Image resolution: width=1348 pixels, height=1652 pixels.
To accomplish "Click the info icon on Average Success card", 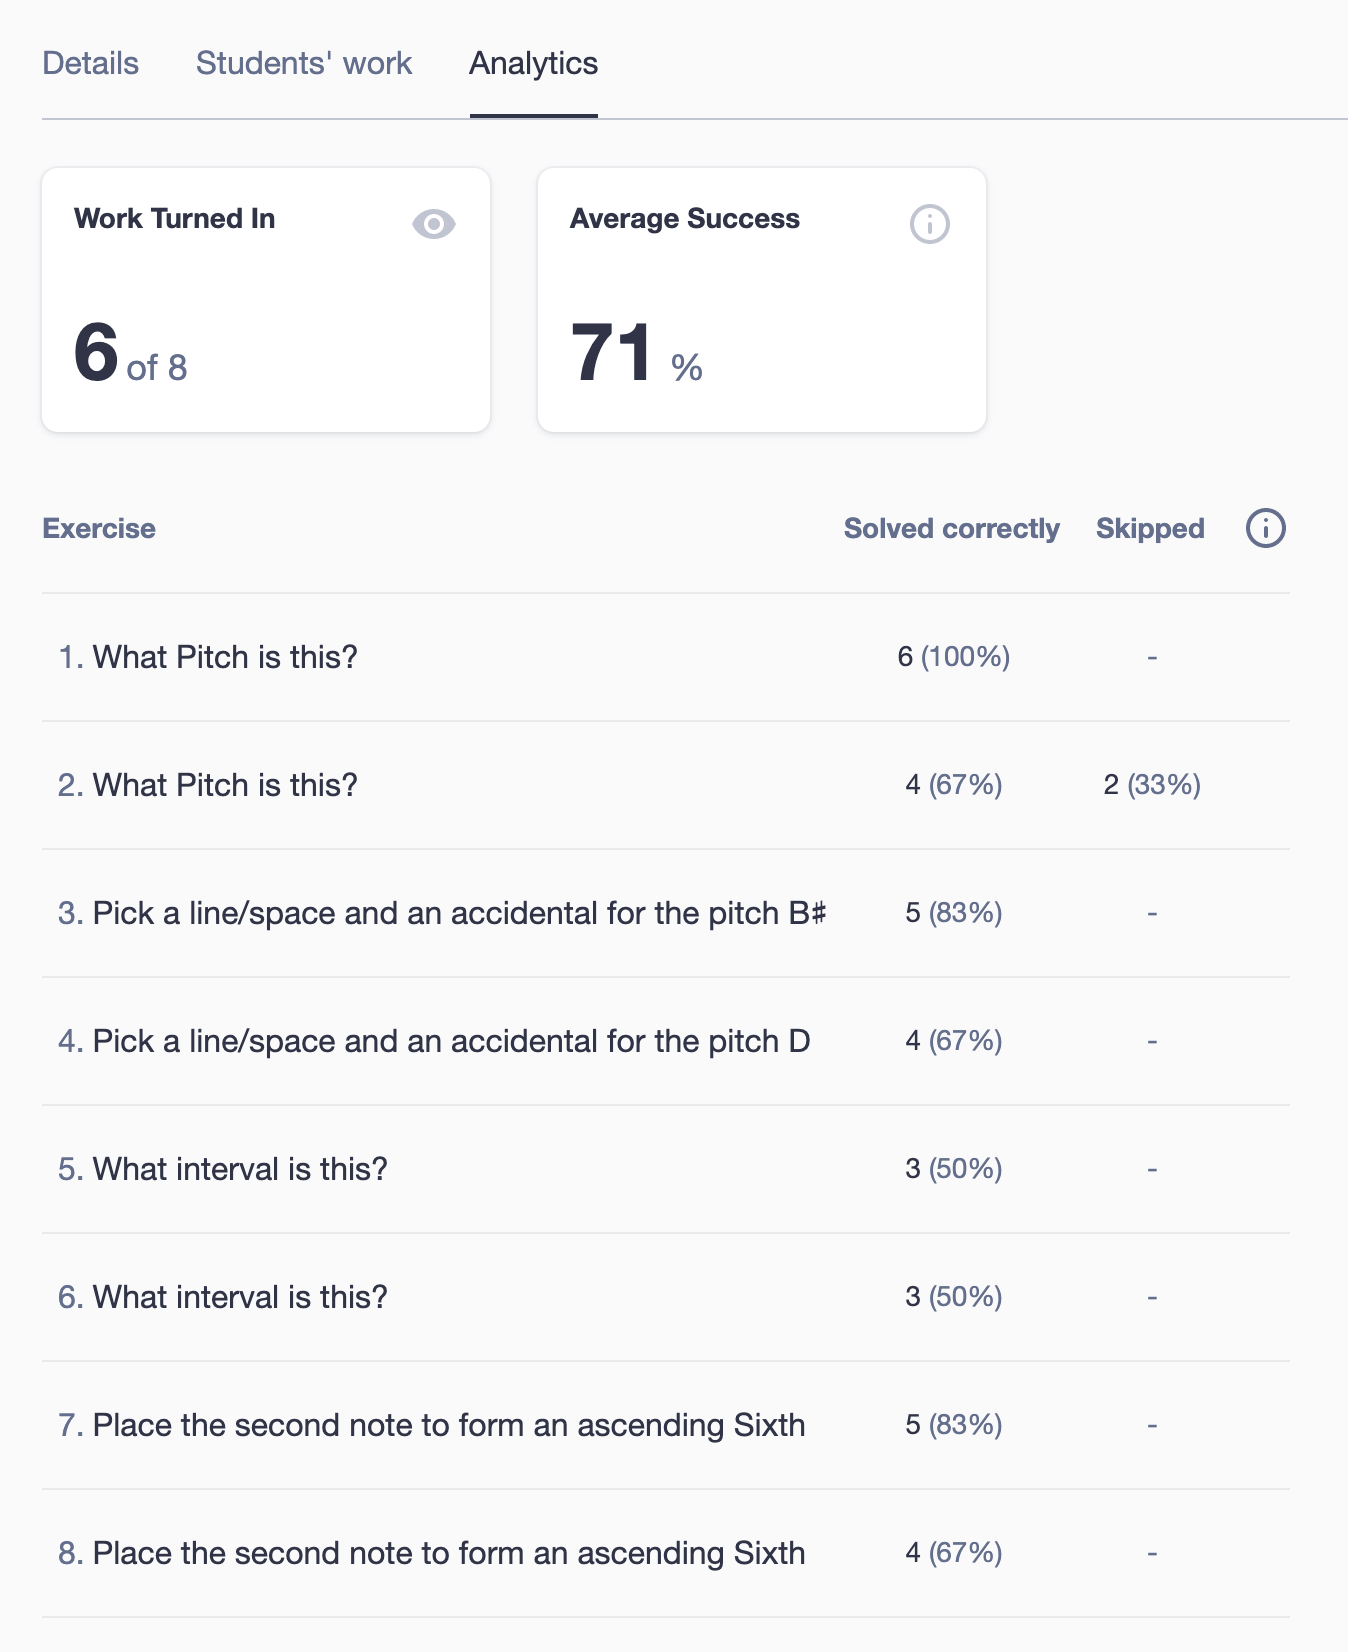I will click(x=929, y=224).
